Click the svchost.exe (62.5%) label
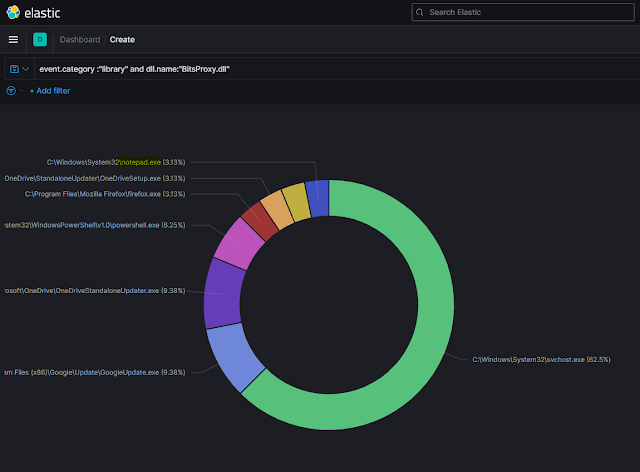 coord(541,358)
